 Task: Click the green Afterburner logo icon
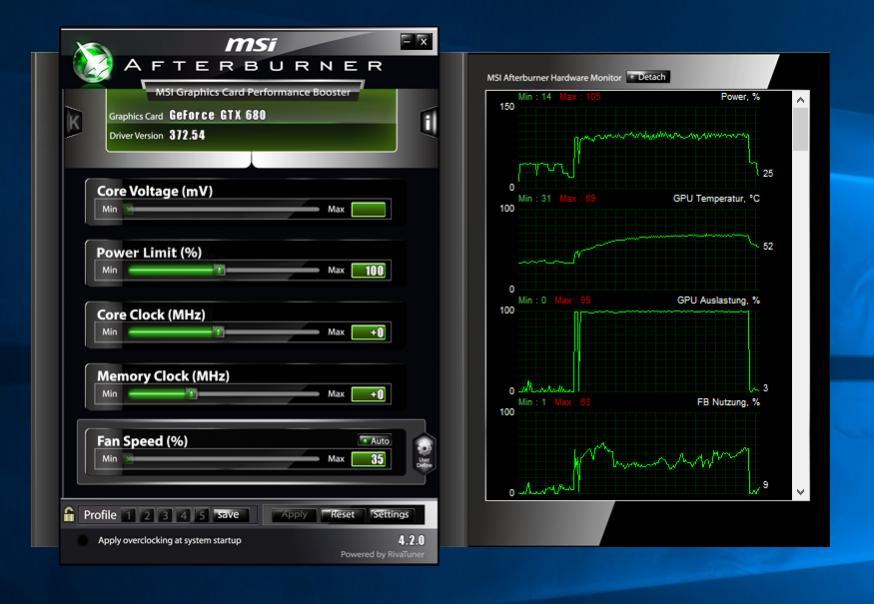pos(93,62)
